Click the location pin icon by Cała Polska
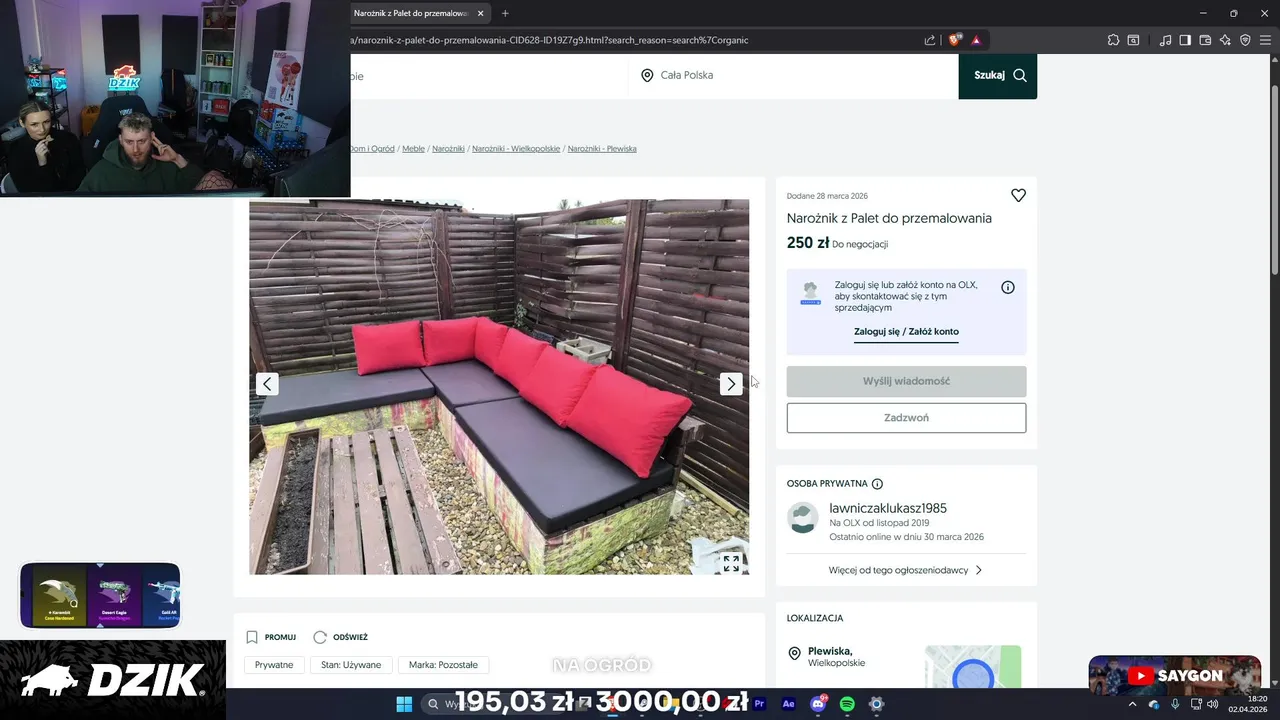The width and height of the screenshot is (1280, 720). point(647,76)
